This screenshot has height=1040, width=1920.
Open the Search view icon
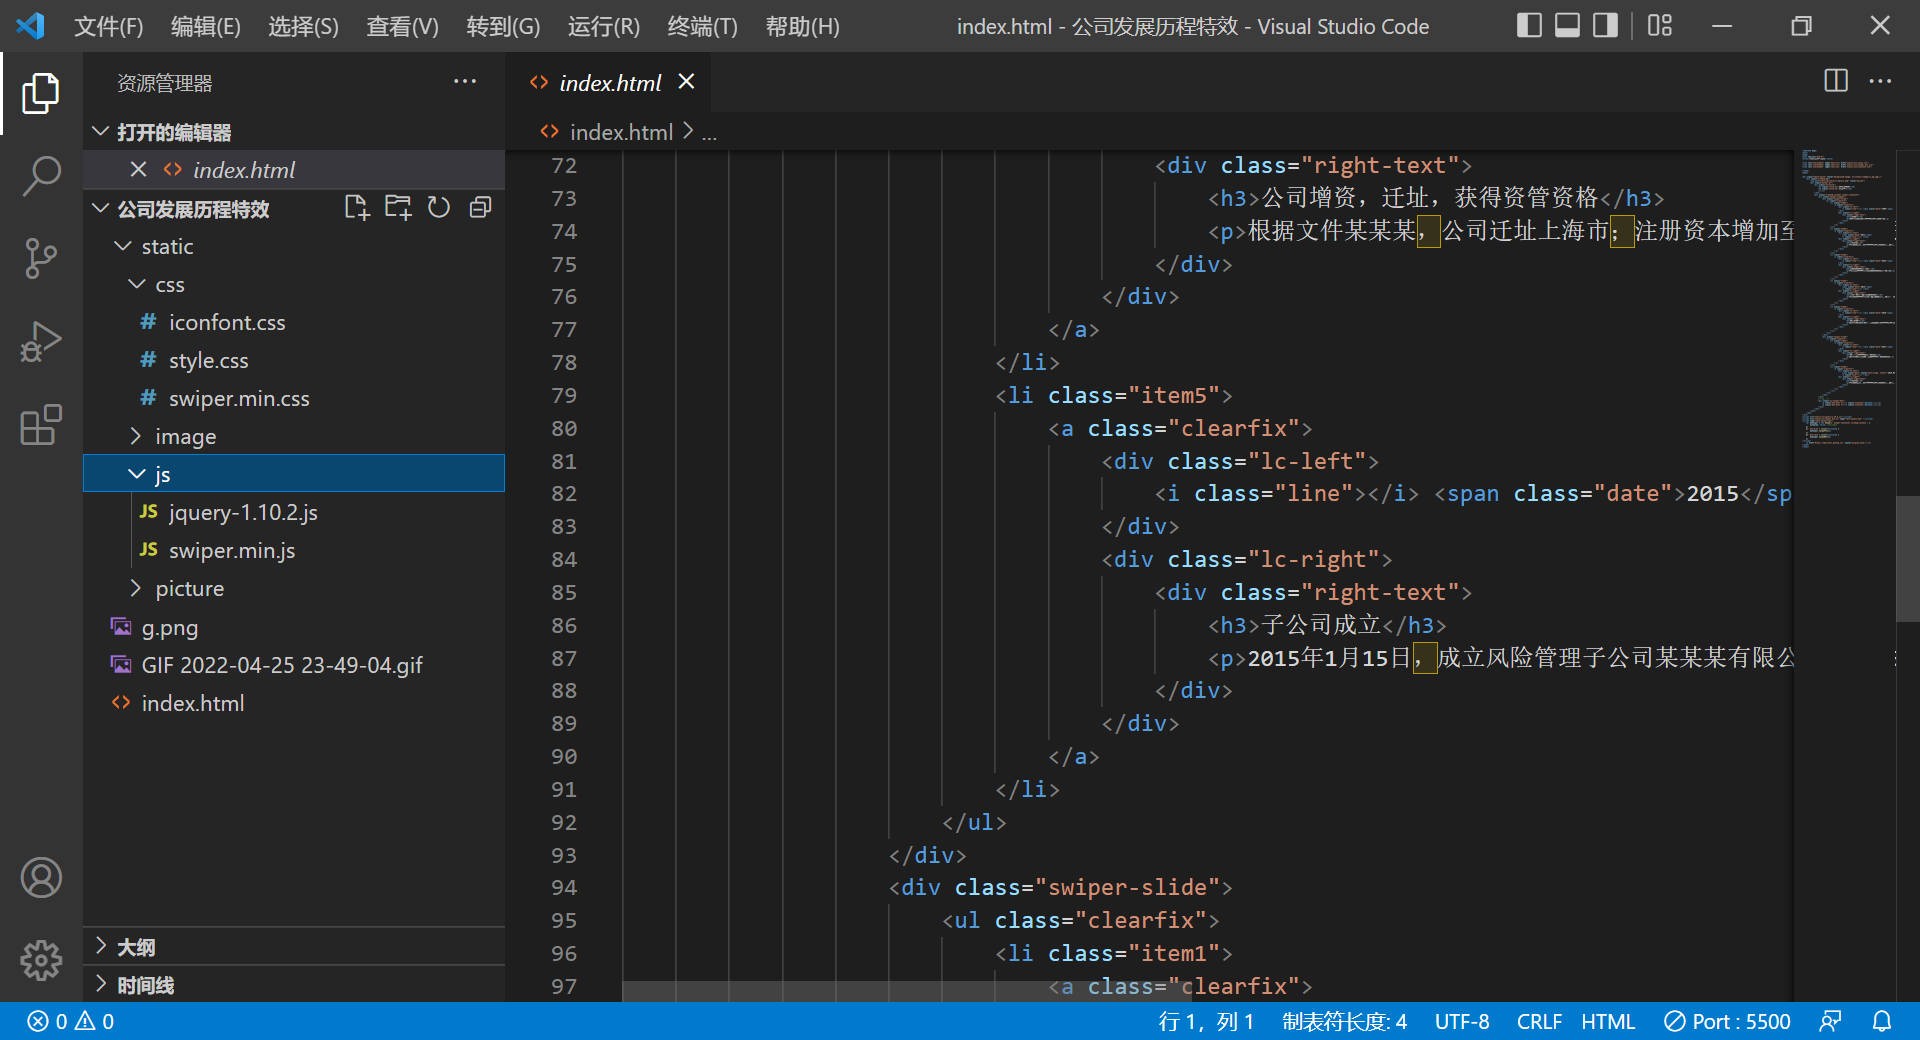41,176
